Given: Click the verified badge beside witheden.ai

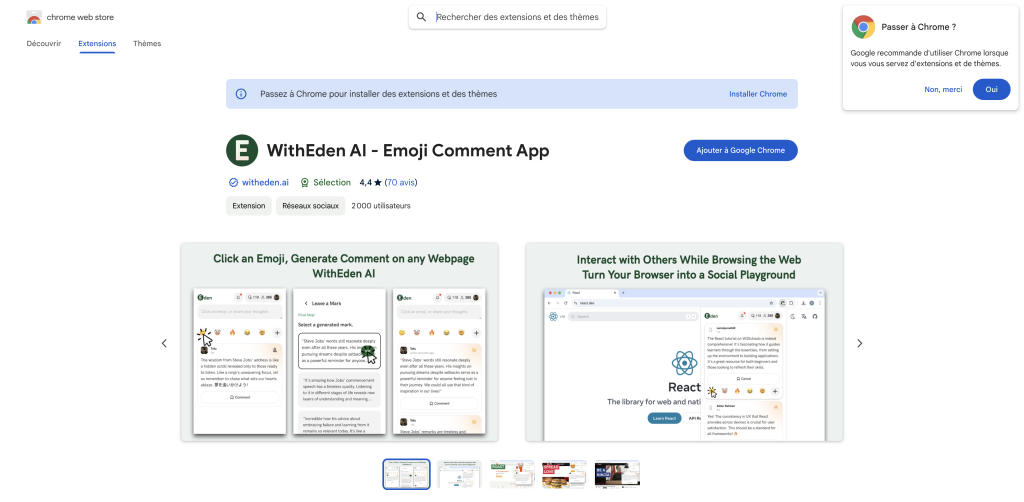Looking at the screenshot, I should point(233,183).
